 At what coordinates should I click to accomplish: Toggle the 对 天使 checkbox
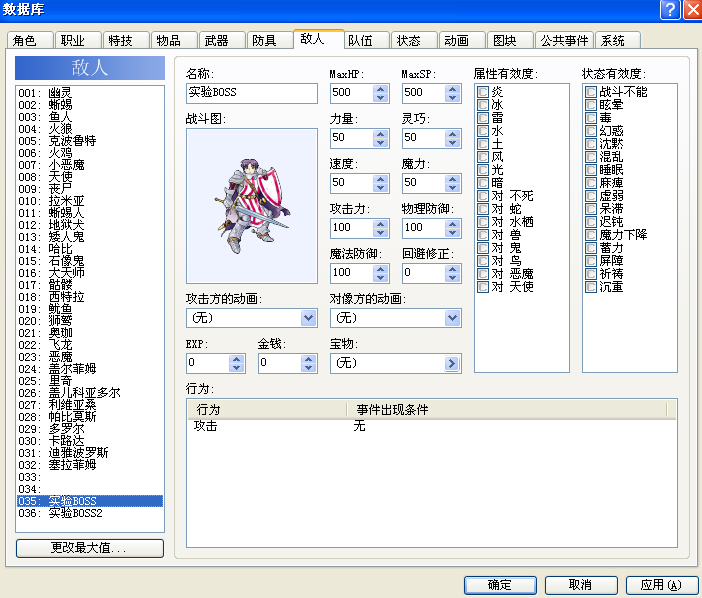[x=483, y=287]
